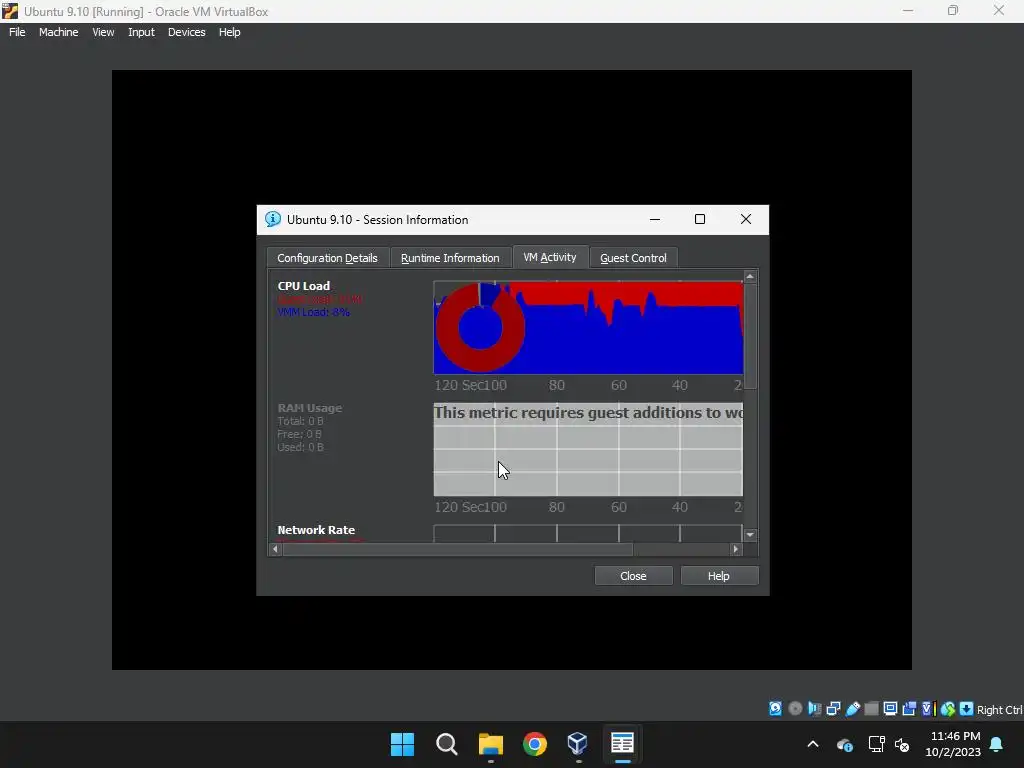Click the vertical scrollbar up arrow
The height and width of the screenshot is (768, 1024).
(750, 277)
